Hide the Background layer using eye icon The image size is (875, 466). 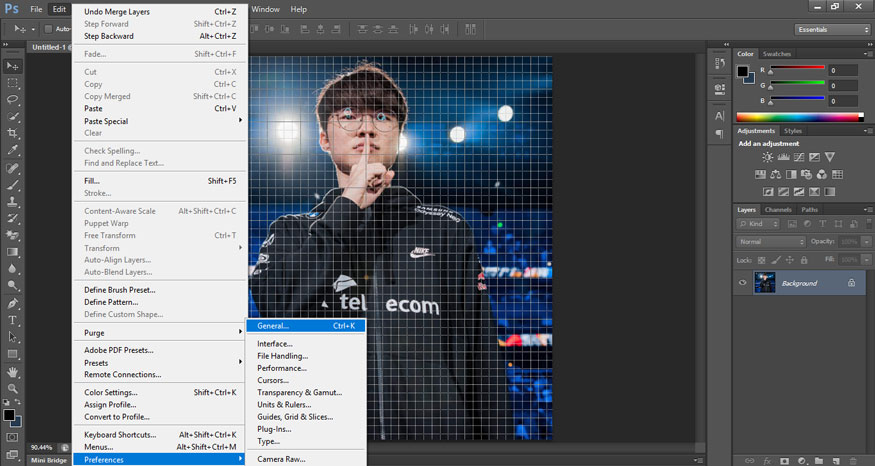click(742, 283)
